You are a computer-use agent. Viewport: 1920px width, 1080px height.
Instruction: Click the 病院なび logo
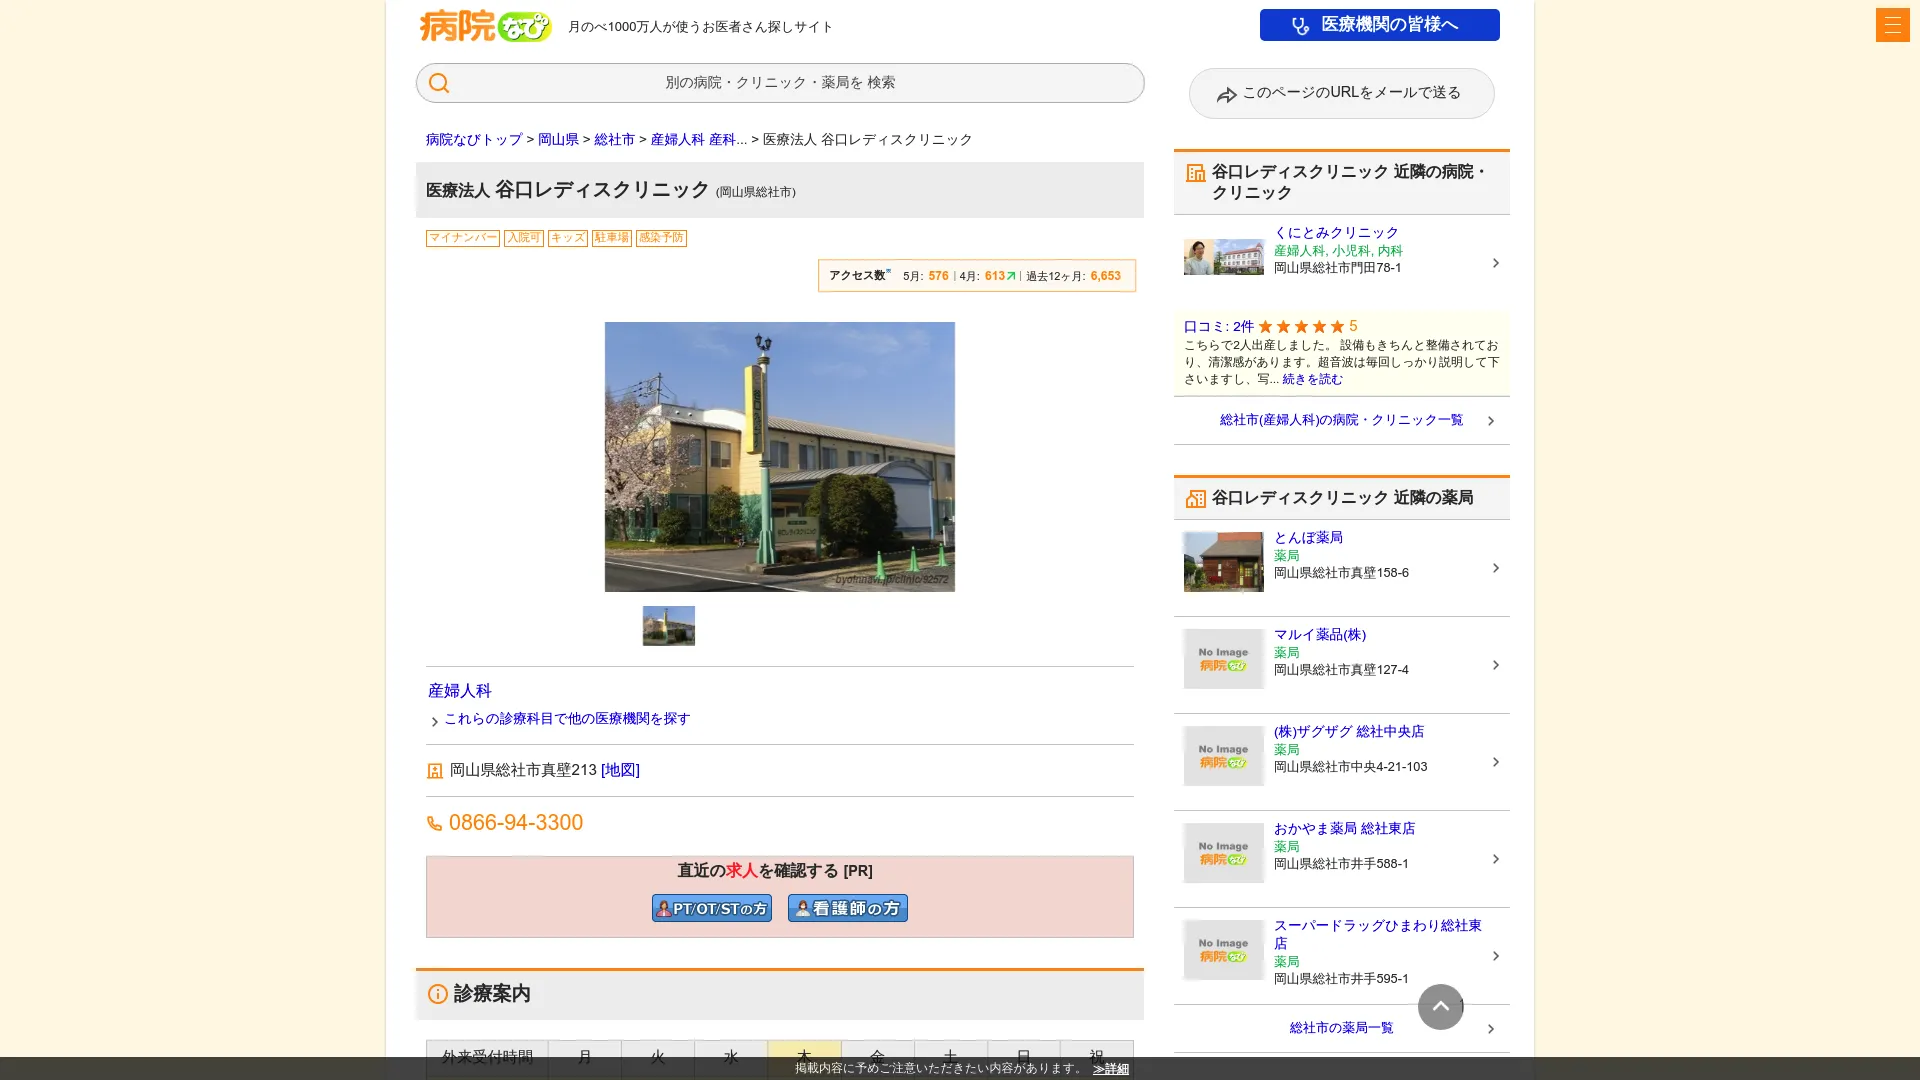[x=485, y=26]
